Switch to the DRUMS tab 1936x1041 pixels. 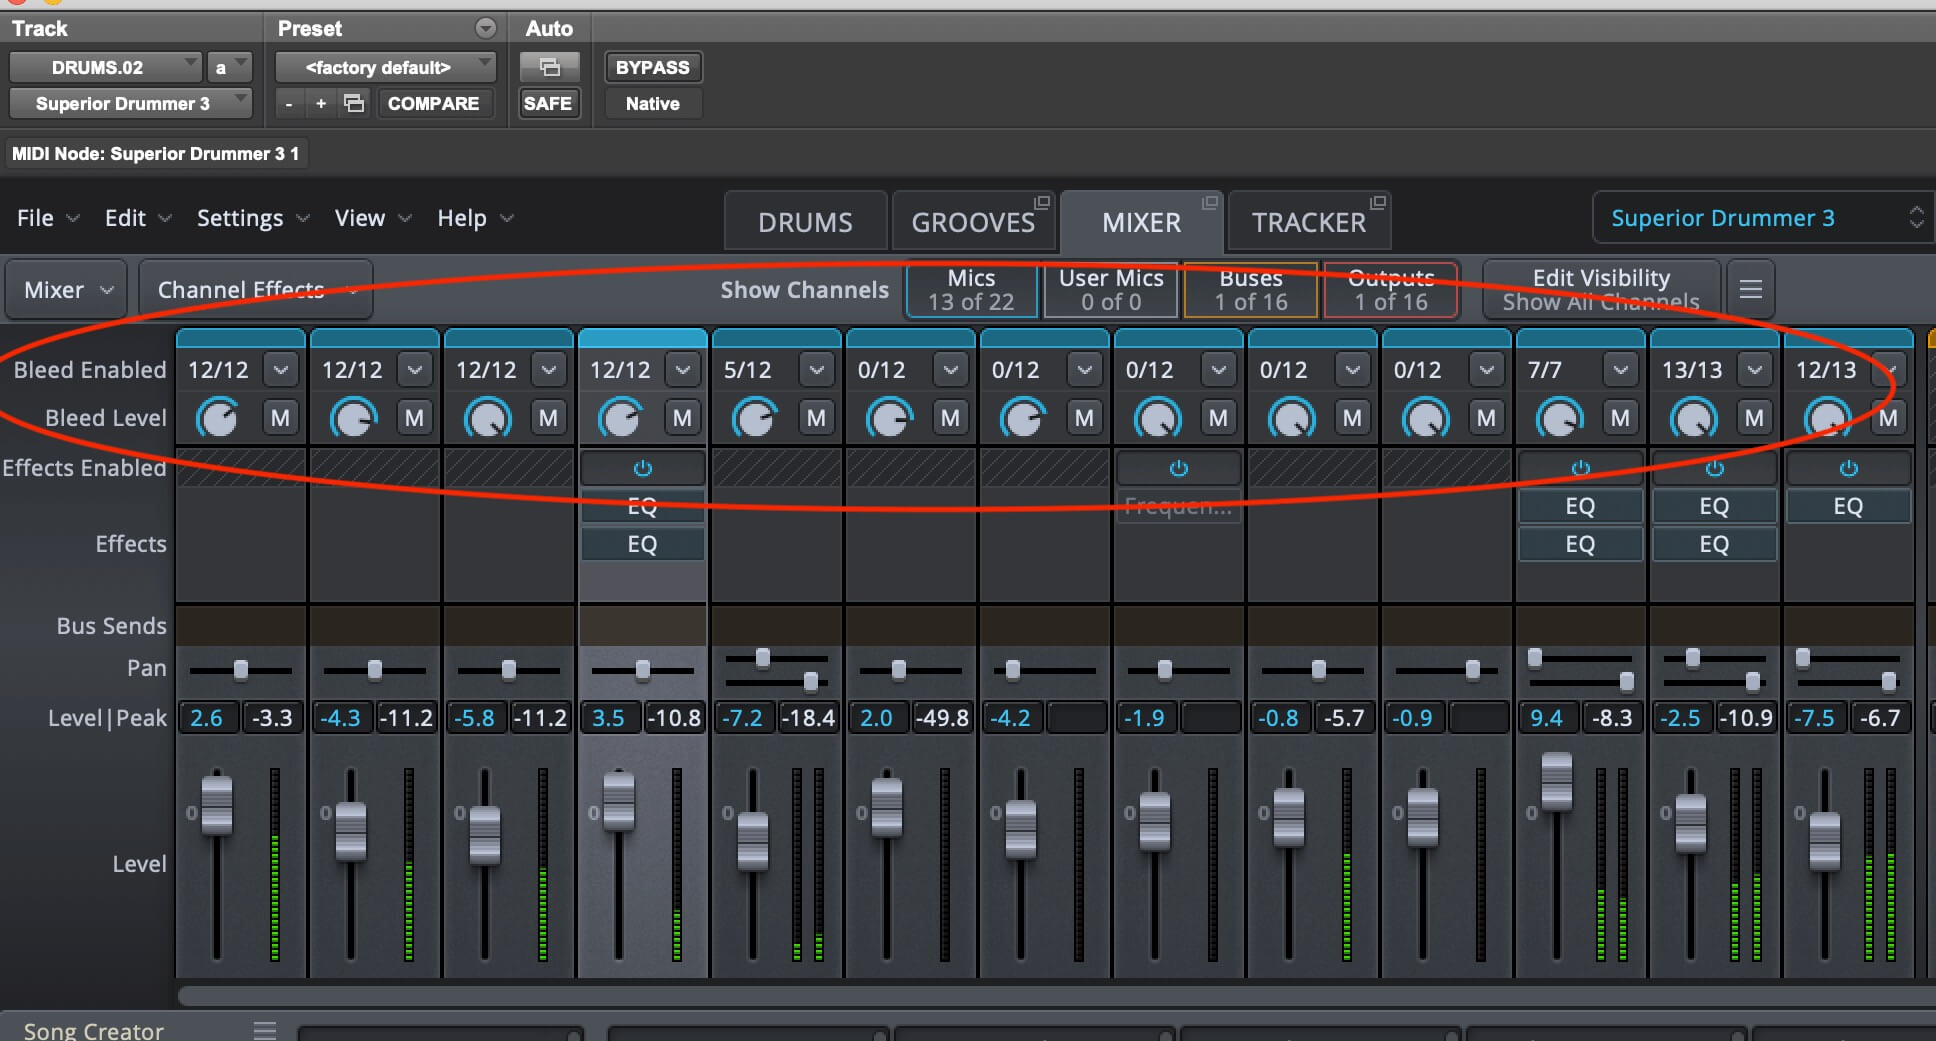click(805, 222)
